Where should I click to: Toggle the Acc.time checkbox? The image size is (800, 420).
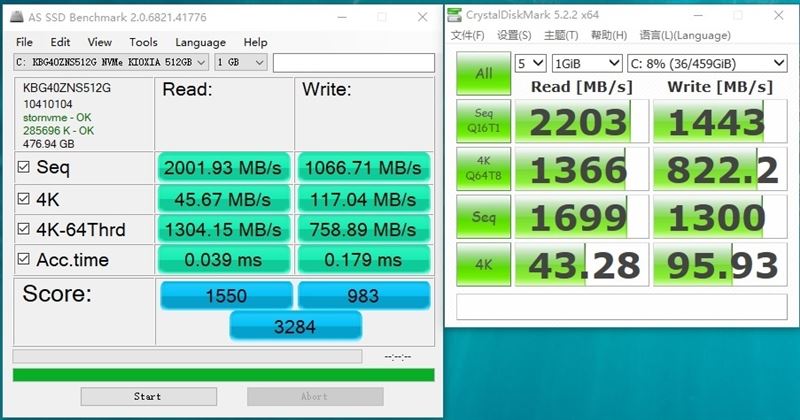tap(23, 259)
